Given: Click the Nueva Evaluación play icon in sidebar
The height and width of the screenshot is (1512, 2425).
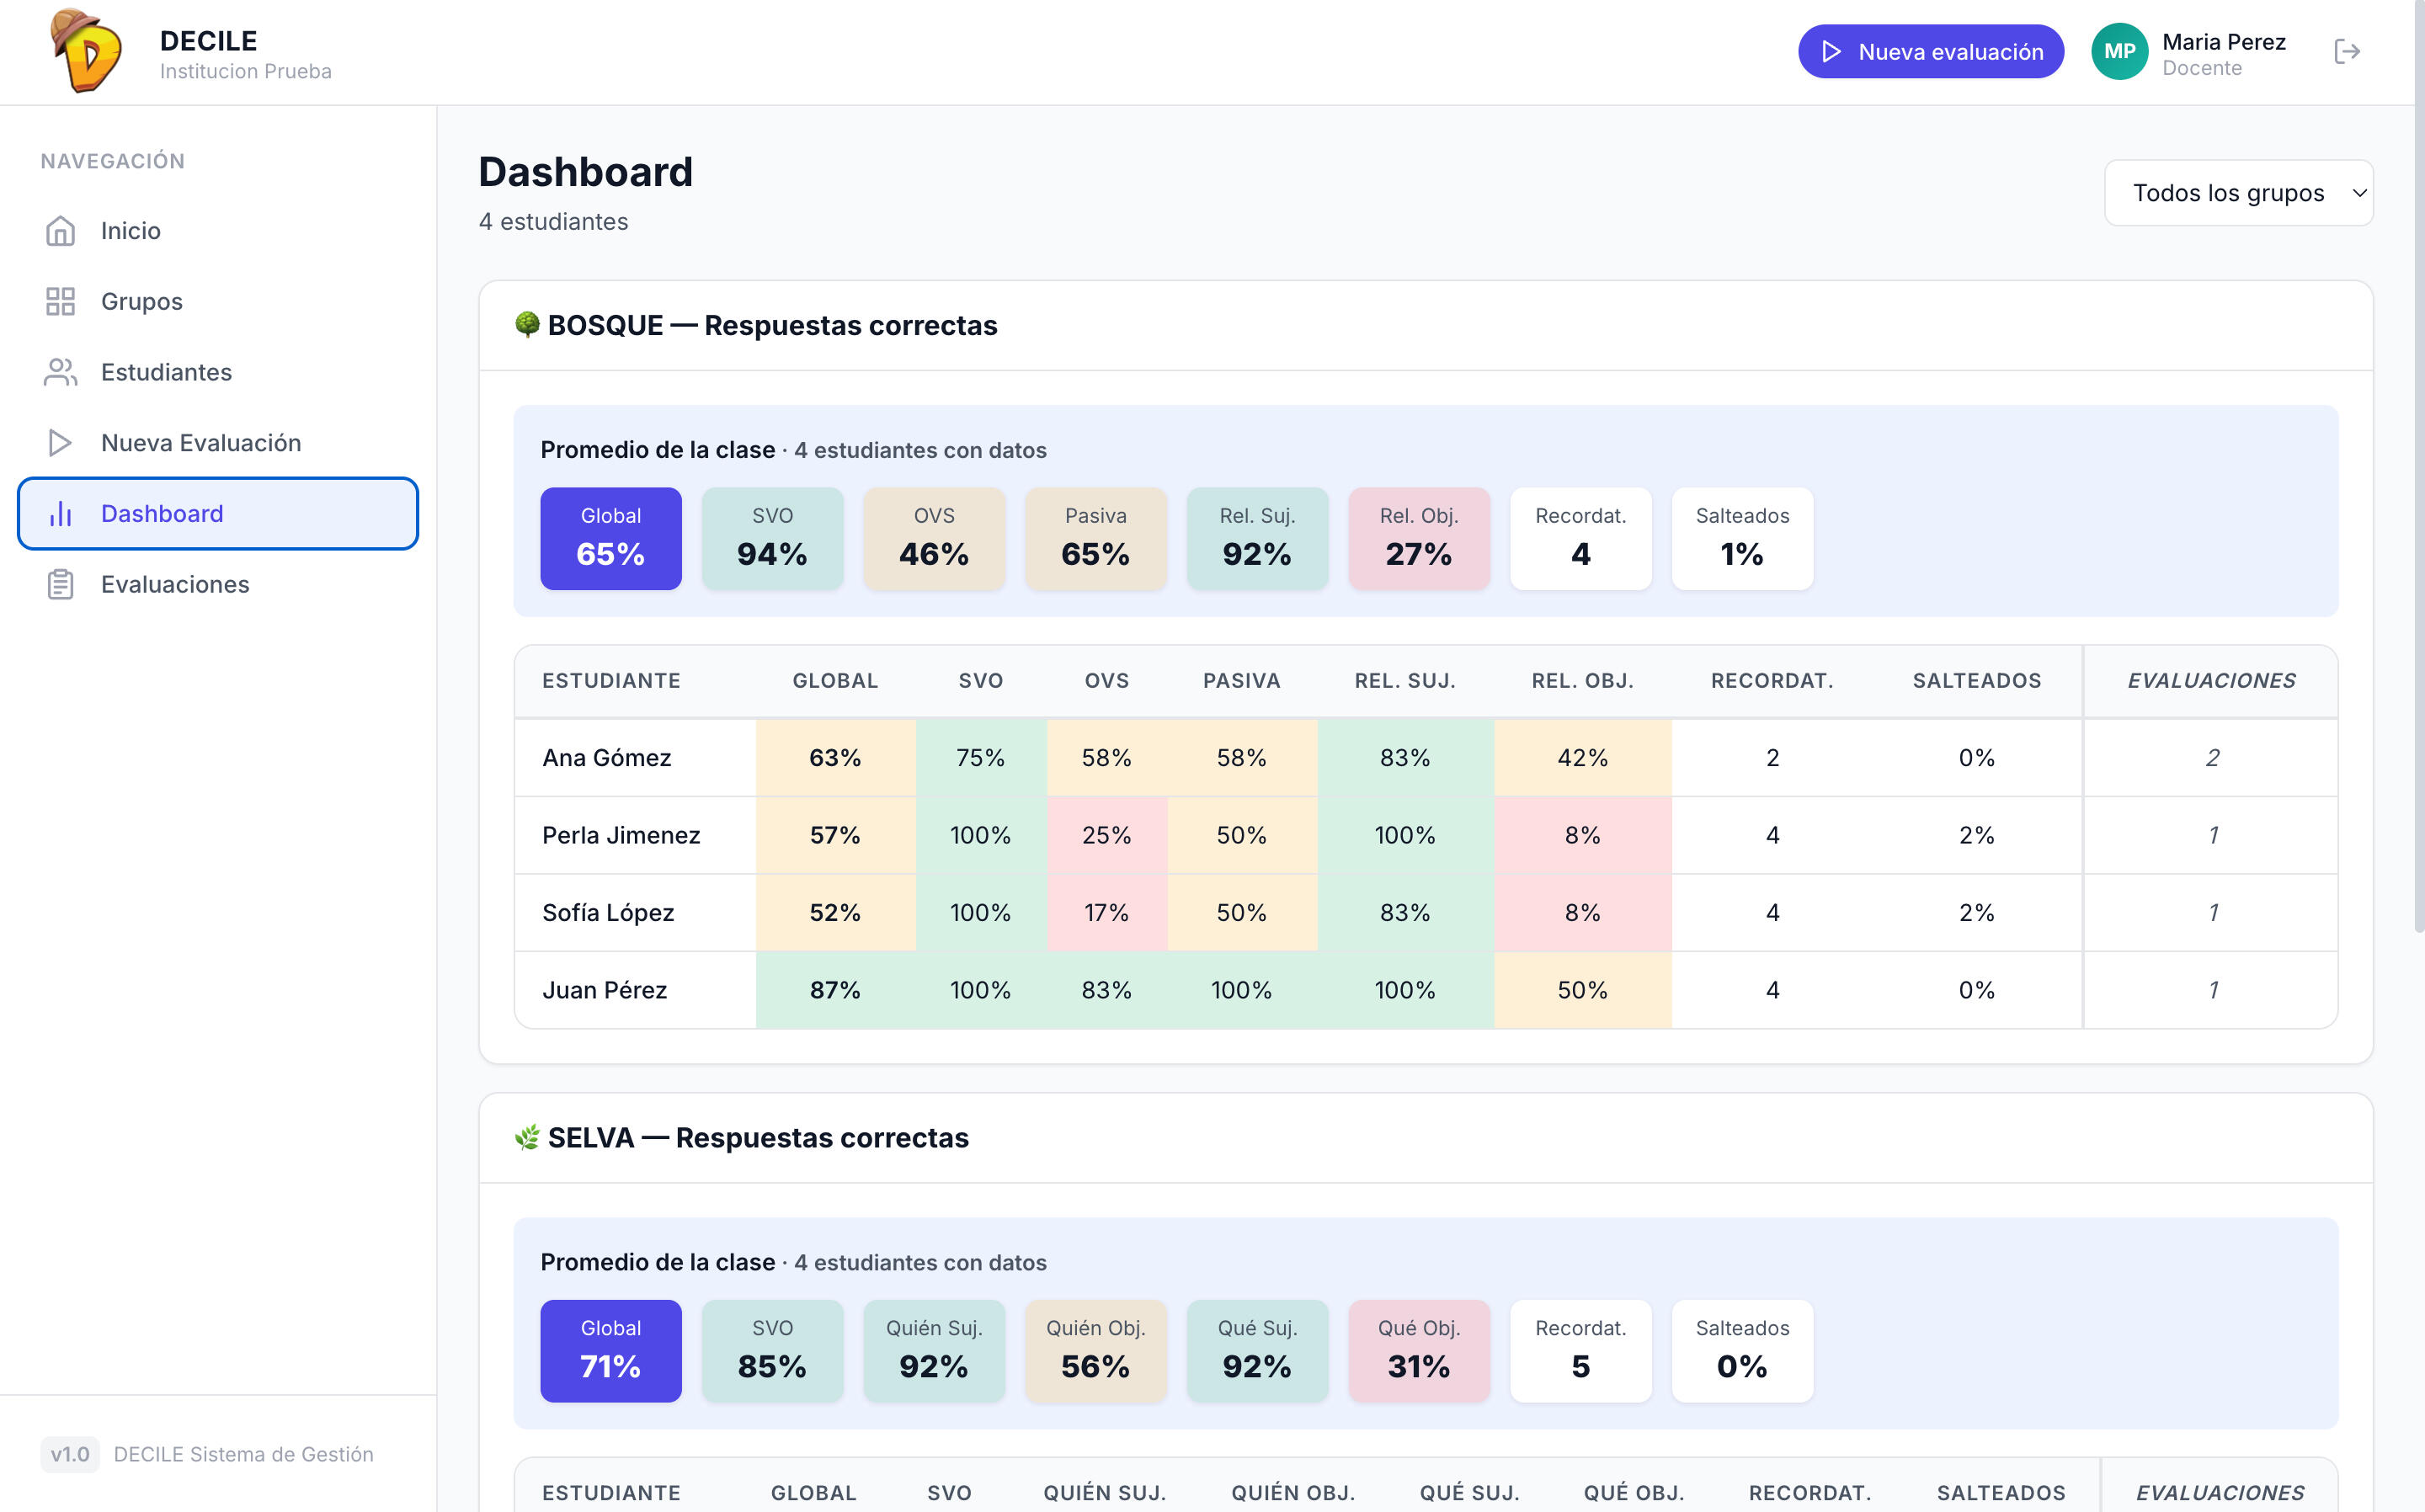Looking at the screenshot, I should coord(60,443).
